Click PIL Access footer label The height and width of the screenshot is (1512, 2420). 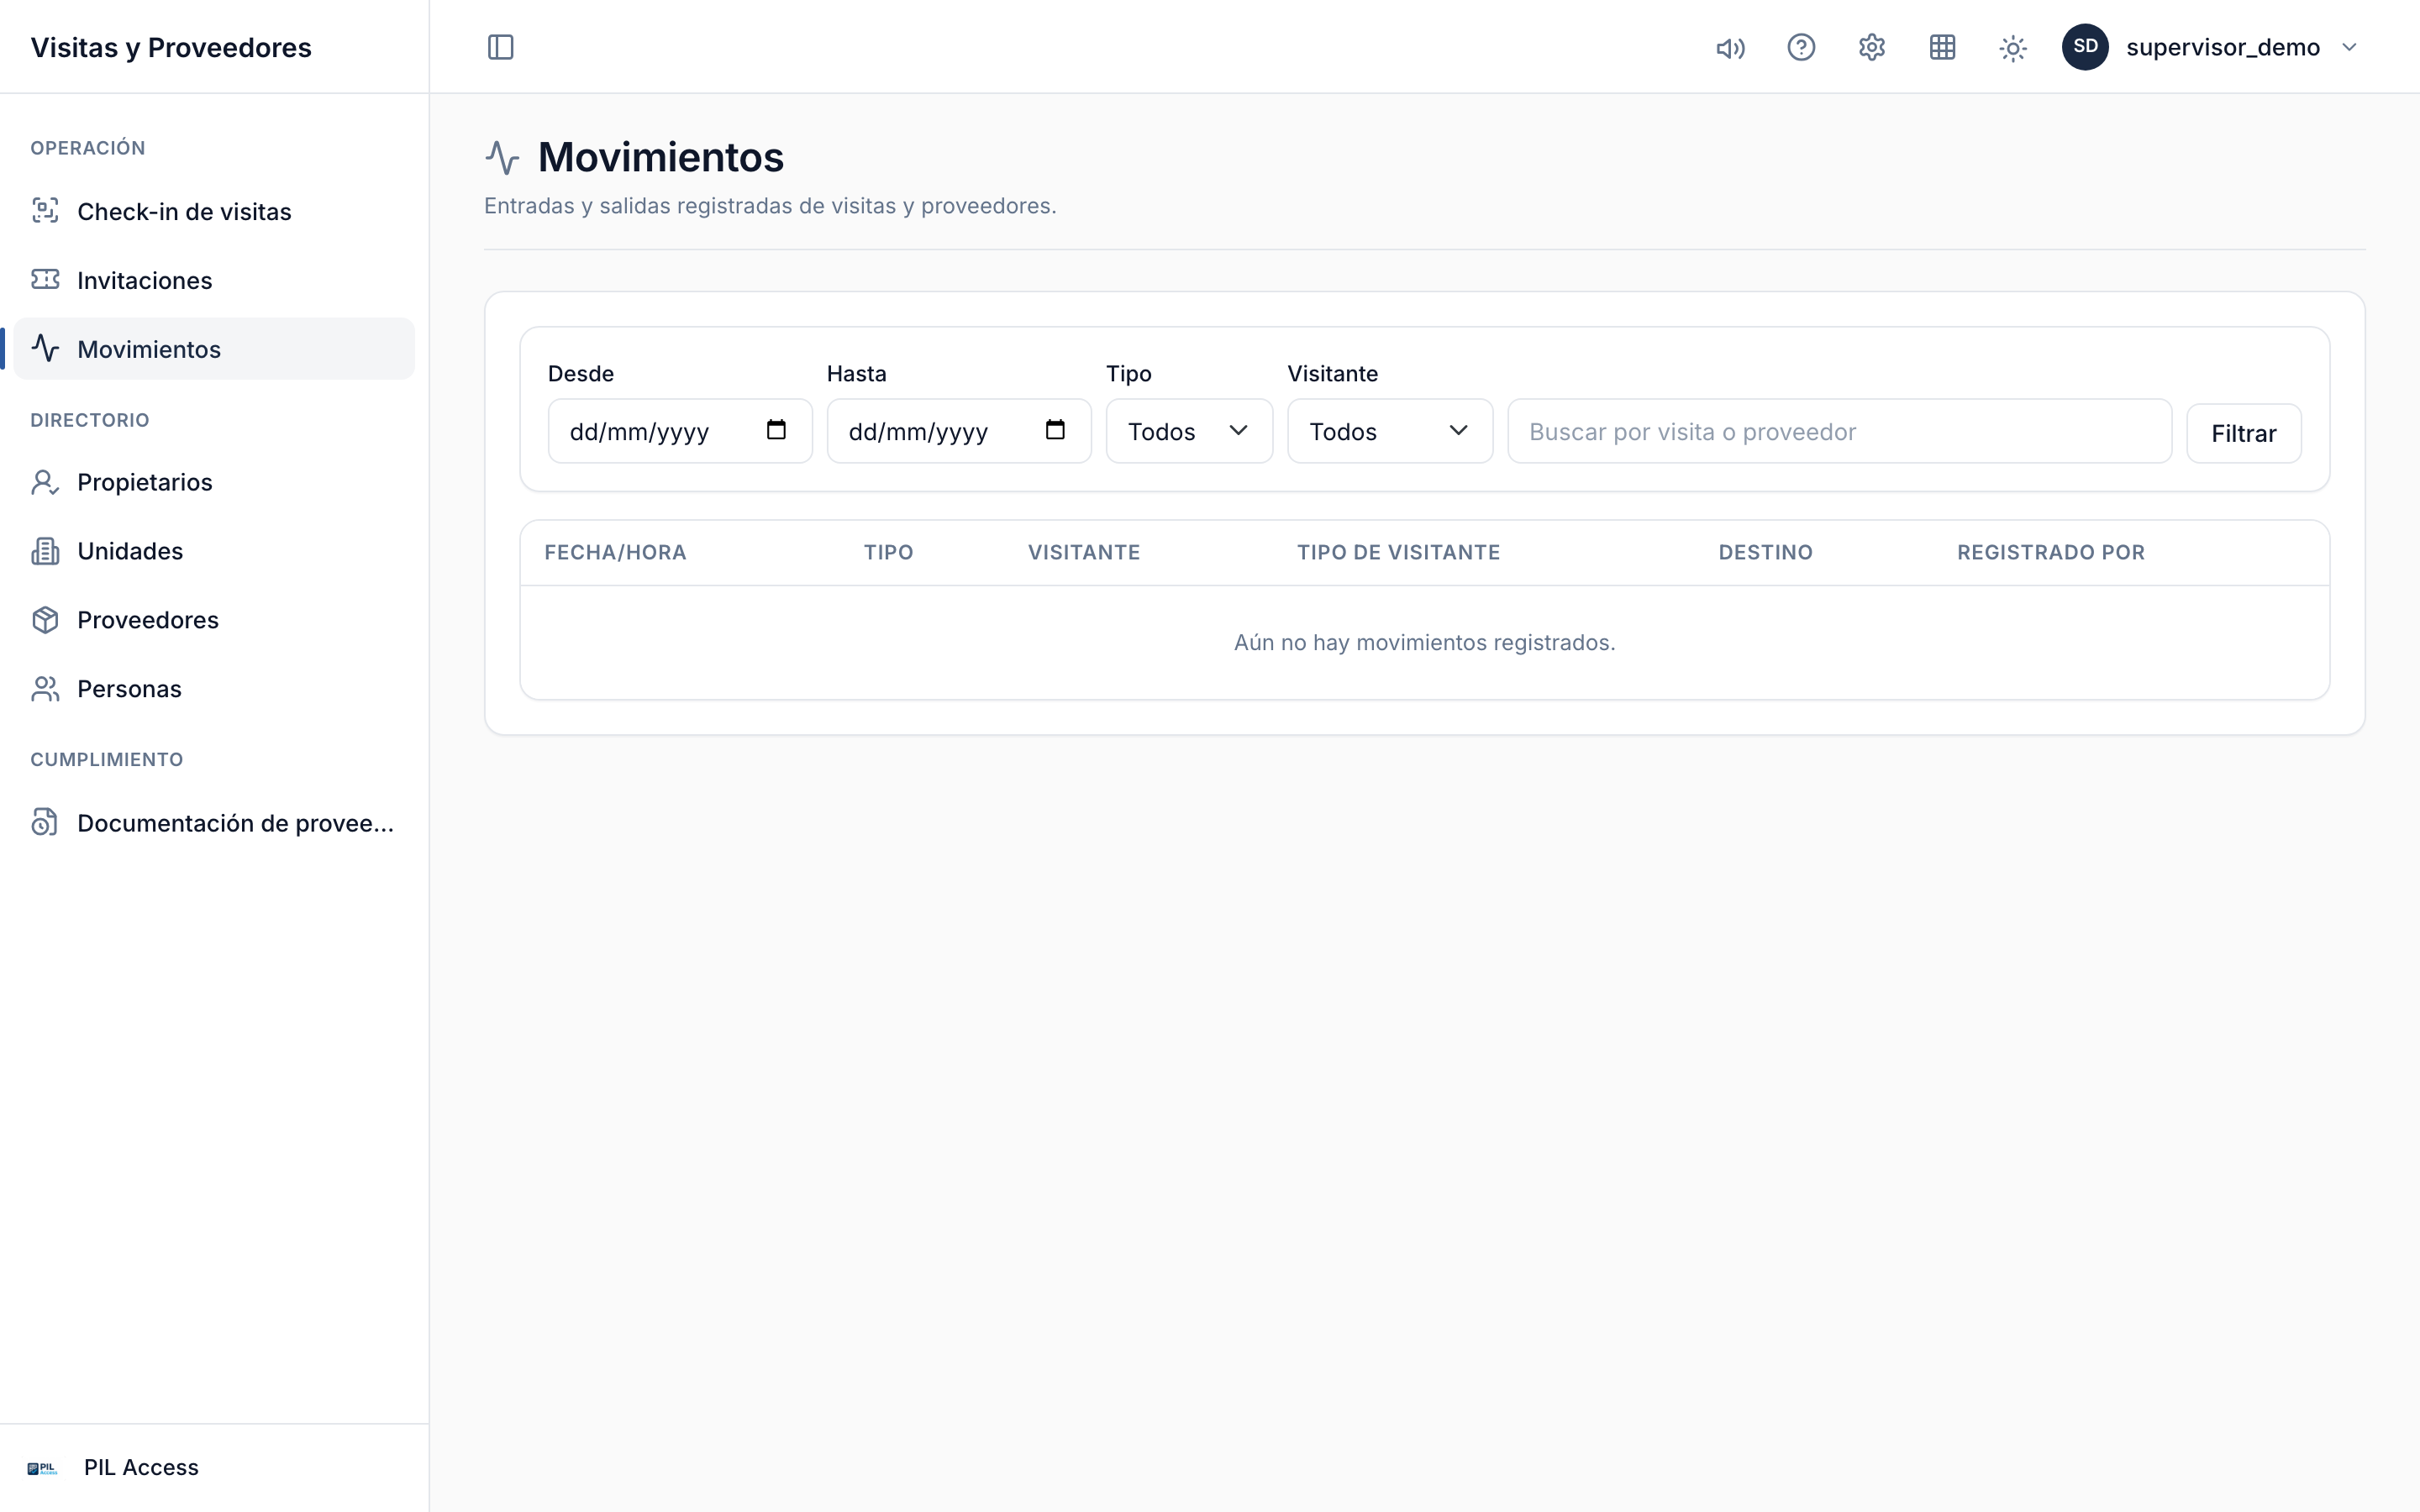(141, 1467)
